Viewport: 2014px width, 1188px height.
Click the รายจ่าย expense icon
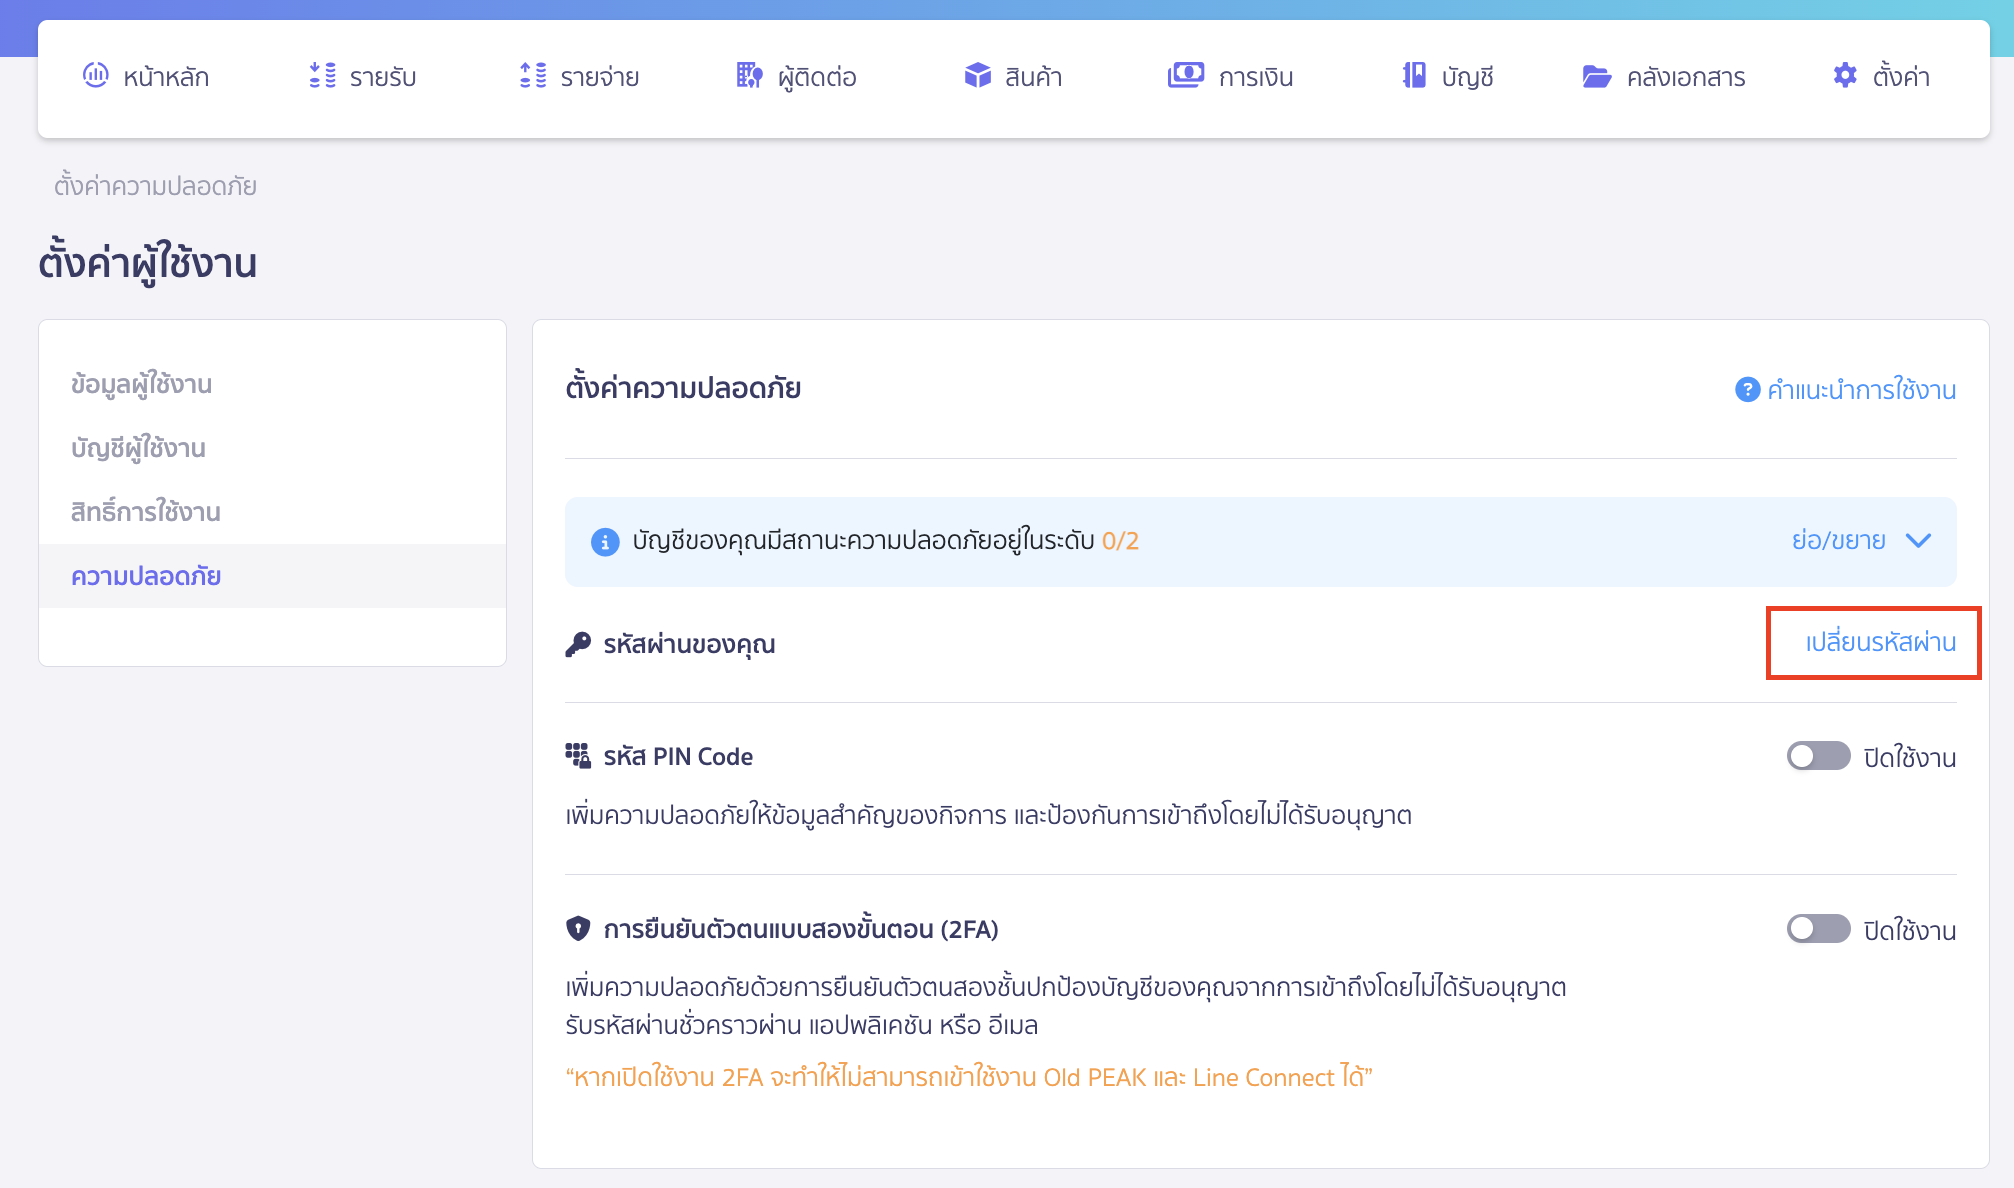[x=531, y=76]
